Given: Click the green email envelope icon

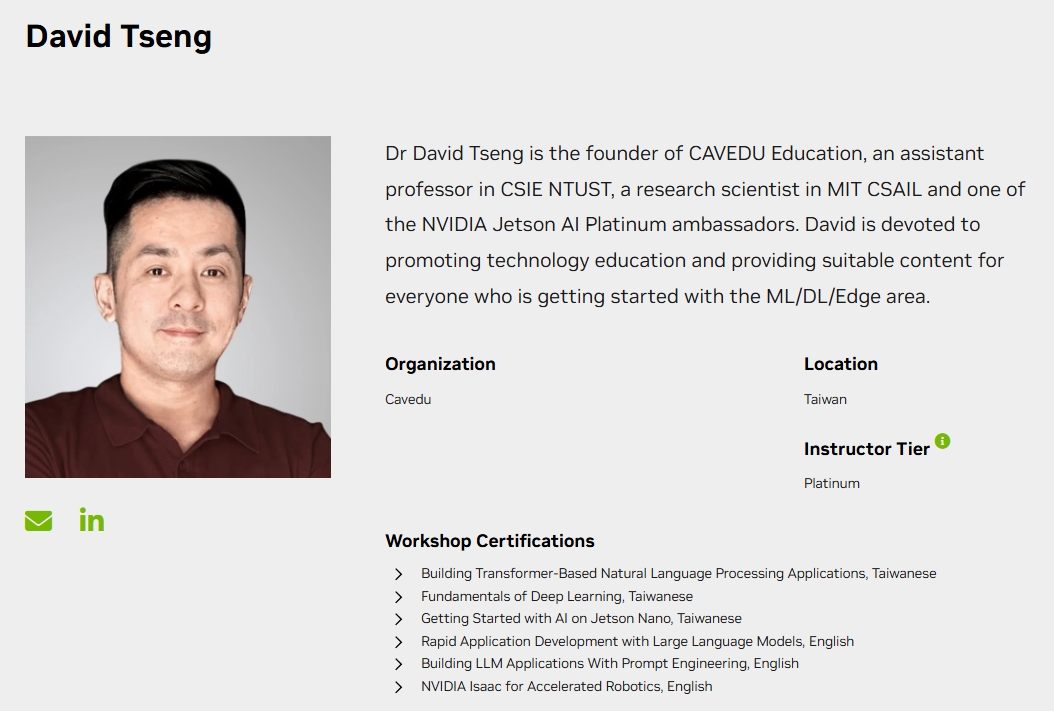Looking at the screenshot, I should (39, 521).
